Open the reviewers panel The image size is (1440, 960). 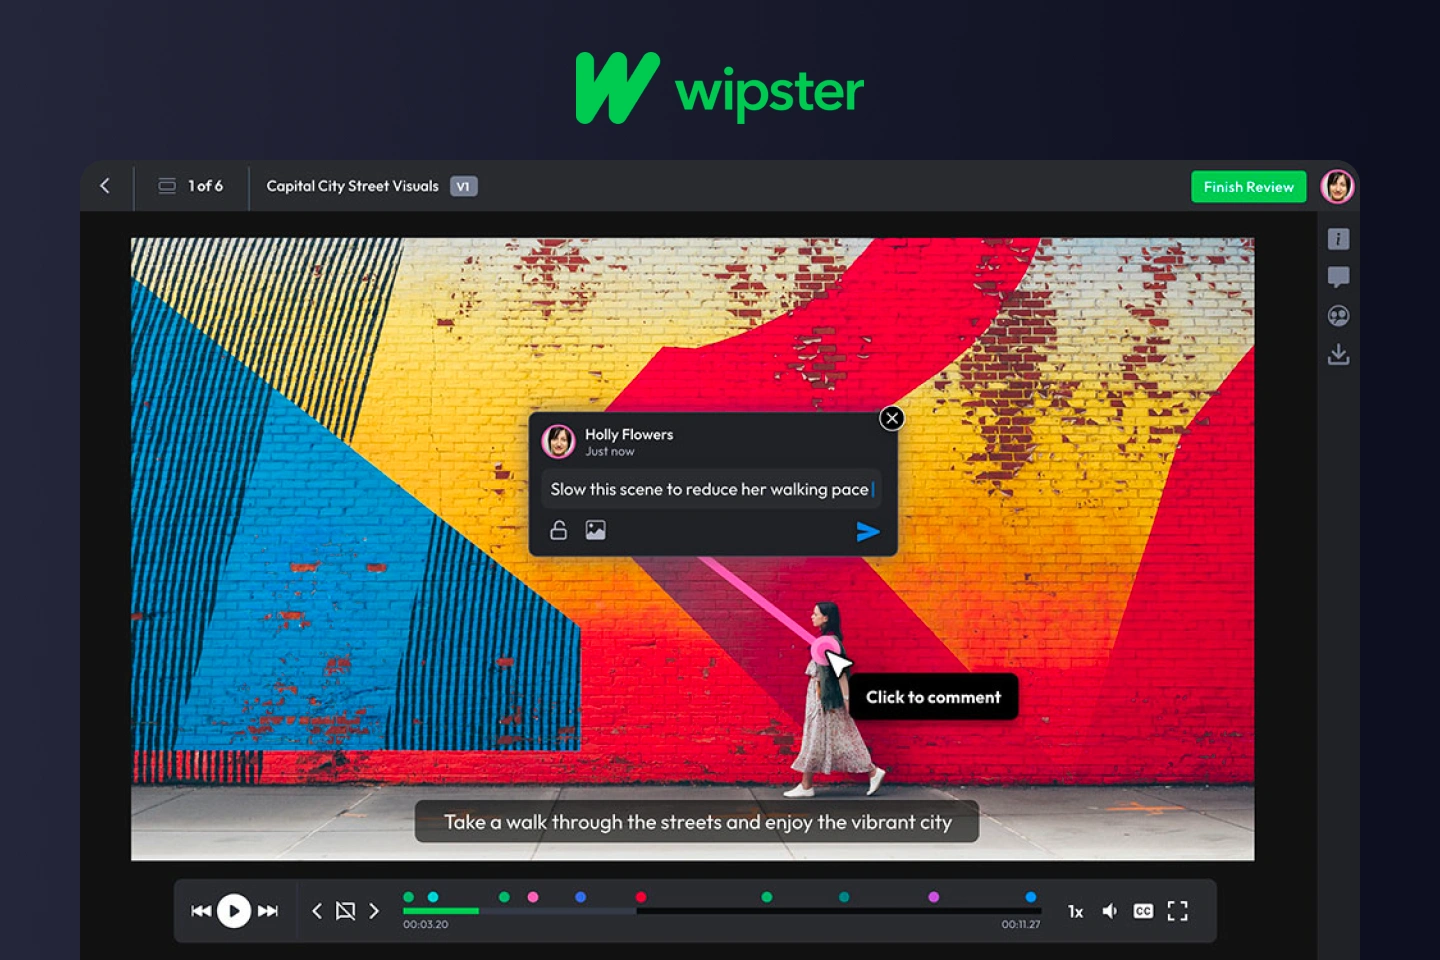click(1338, 315)
